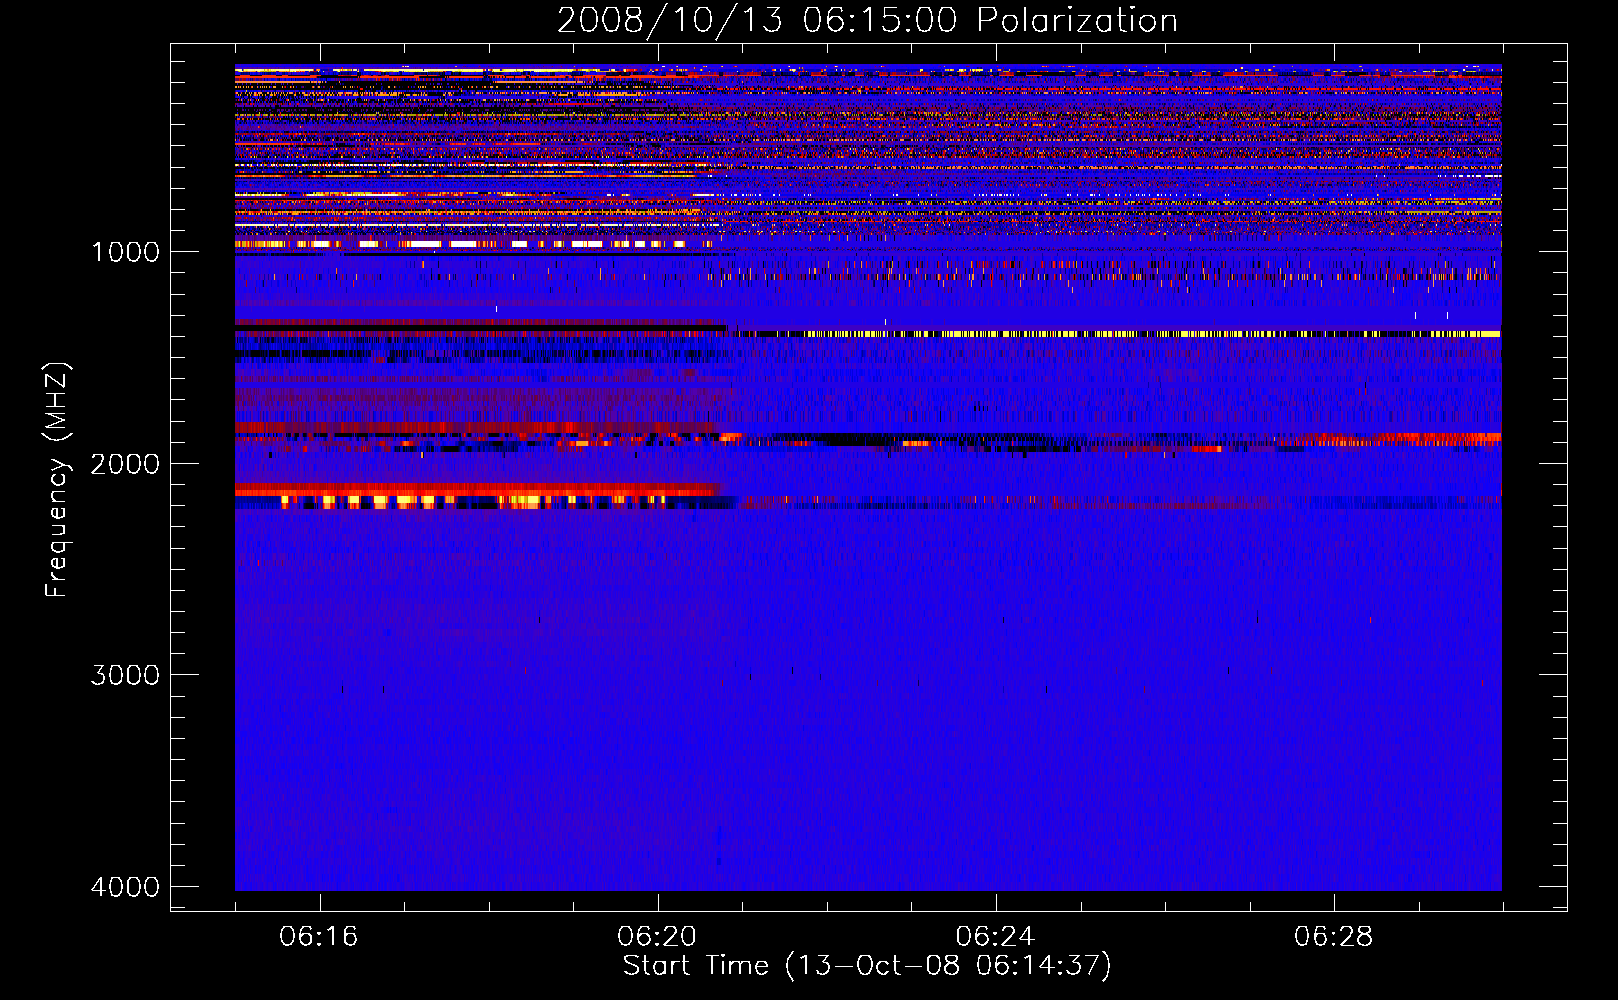
Task: Click the 3000 frequency tick label
Action: (125, 675)
